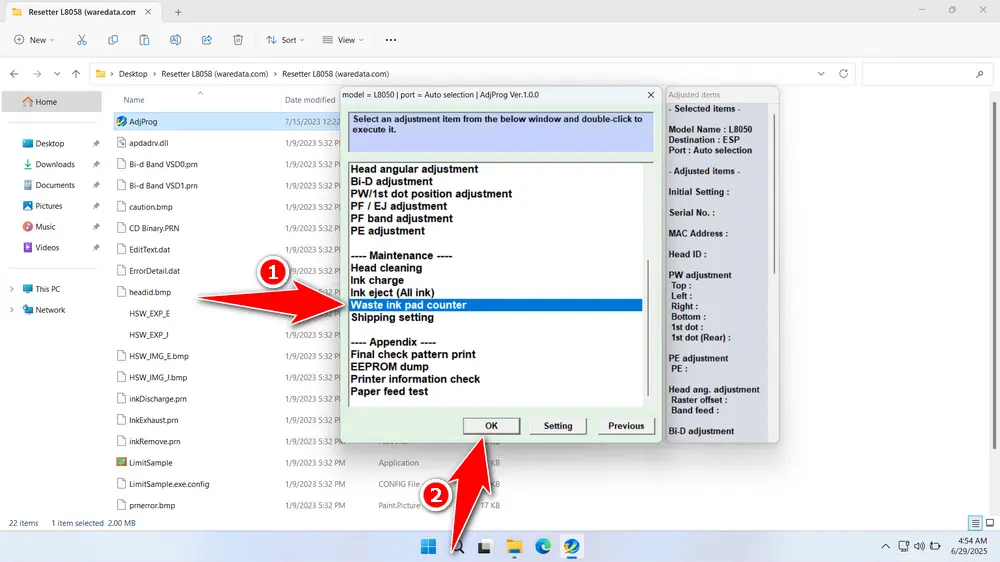Image resolution: width=1000 pixels, height=562 pixels.
Task: Open Microsoft Edge from the taskbar
Action: coord(543,547)
